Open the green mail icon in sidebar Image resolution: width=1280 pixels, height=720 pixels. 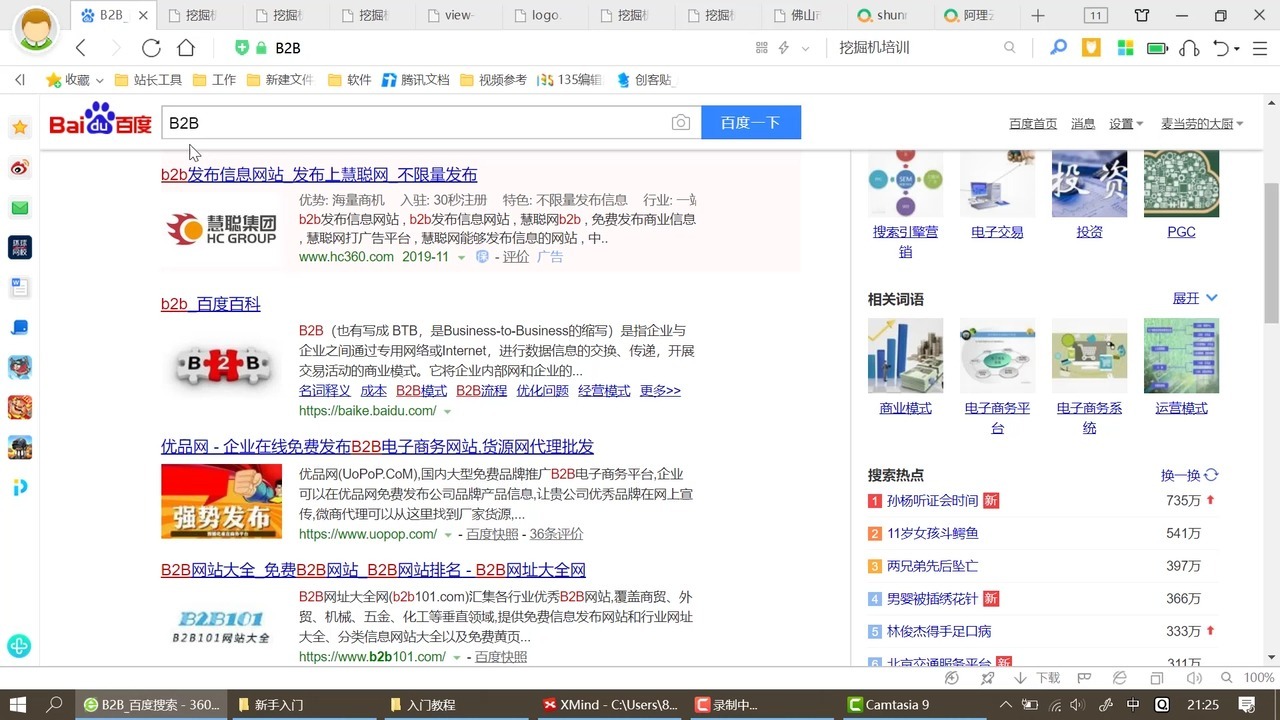(20, 208)
